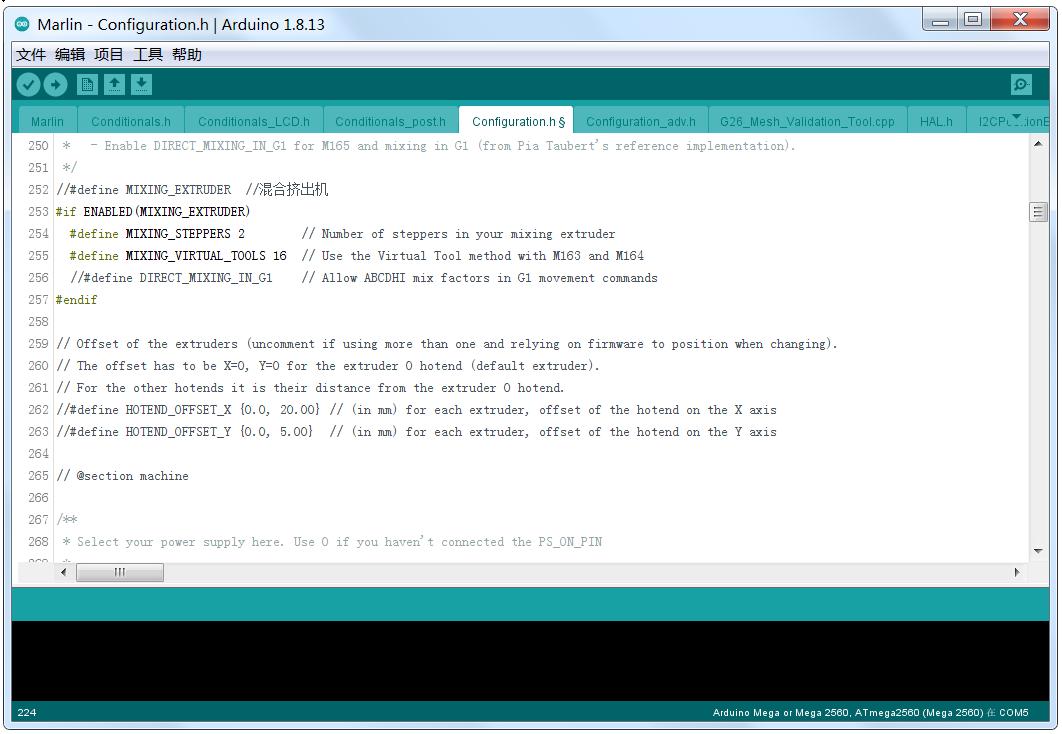Switch to the Conditionals.h tab
This screenshot has width=1062, height=734.
pos(131,122)
